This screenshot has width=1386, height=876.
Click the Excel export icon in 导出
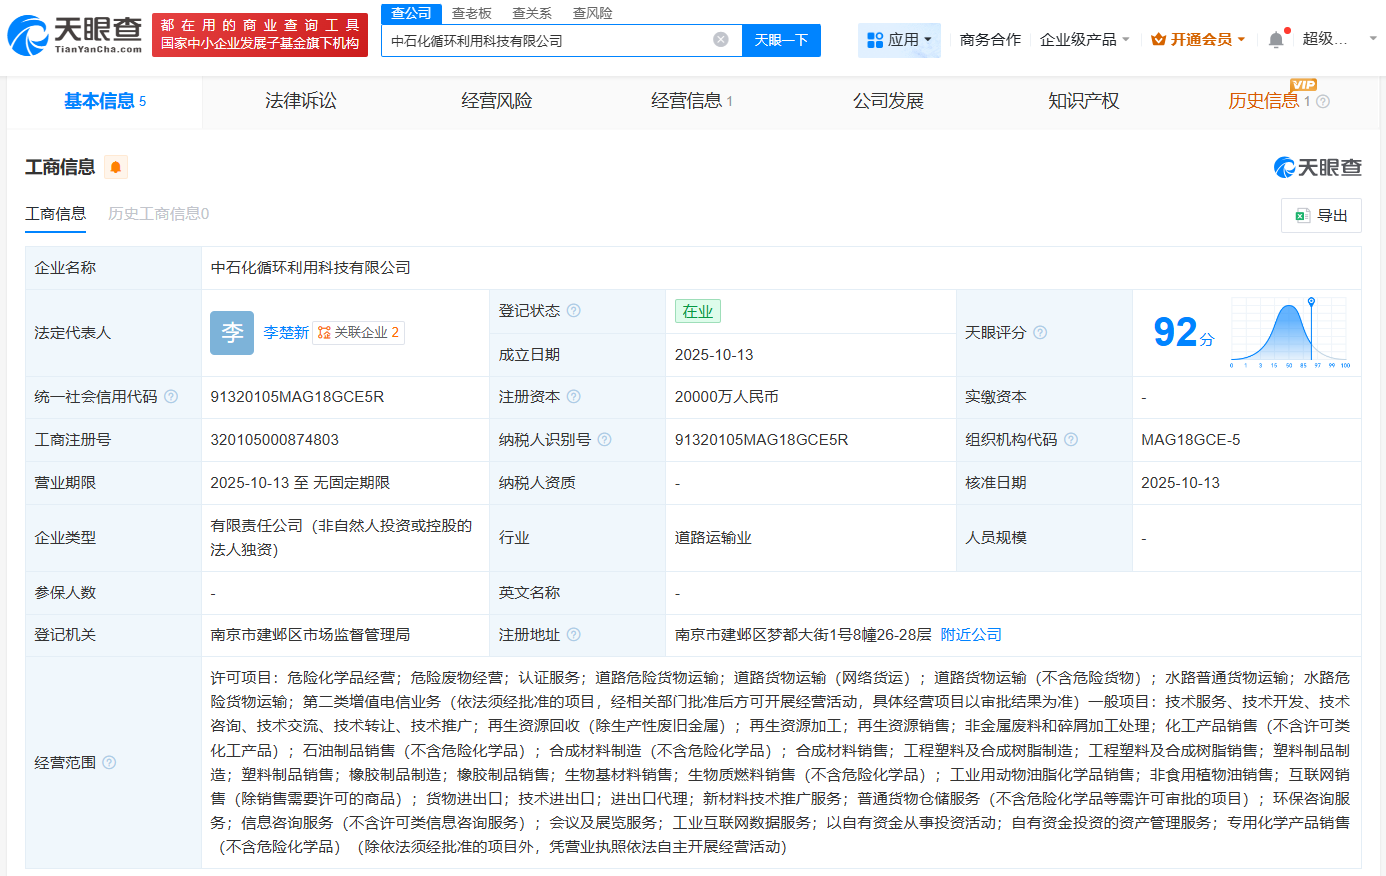[1302, 215]
